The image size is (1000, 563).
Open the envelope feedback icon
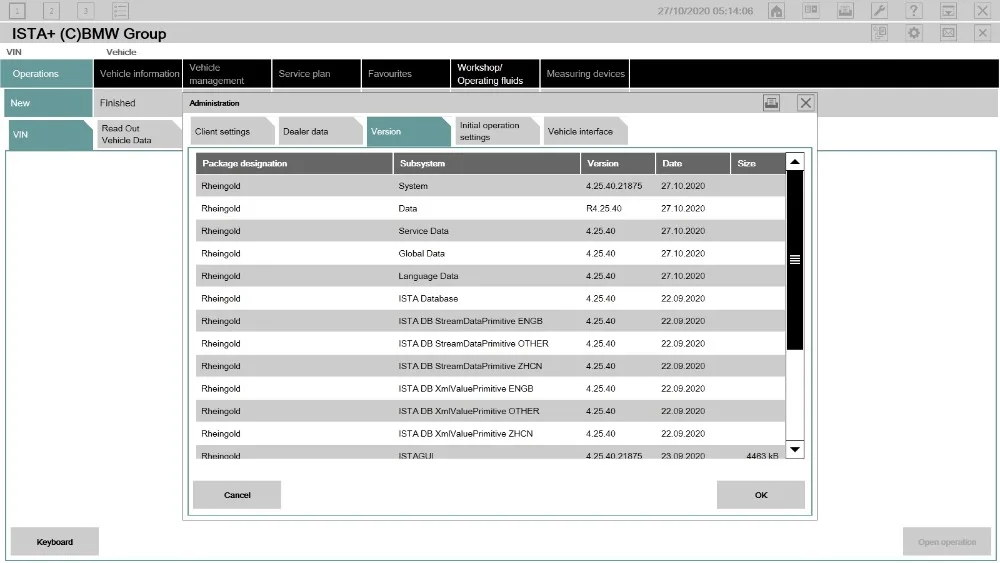[x=948, y=33]
